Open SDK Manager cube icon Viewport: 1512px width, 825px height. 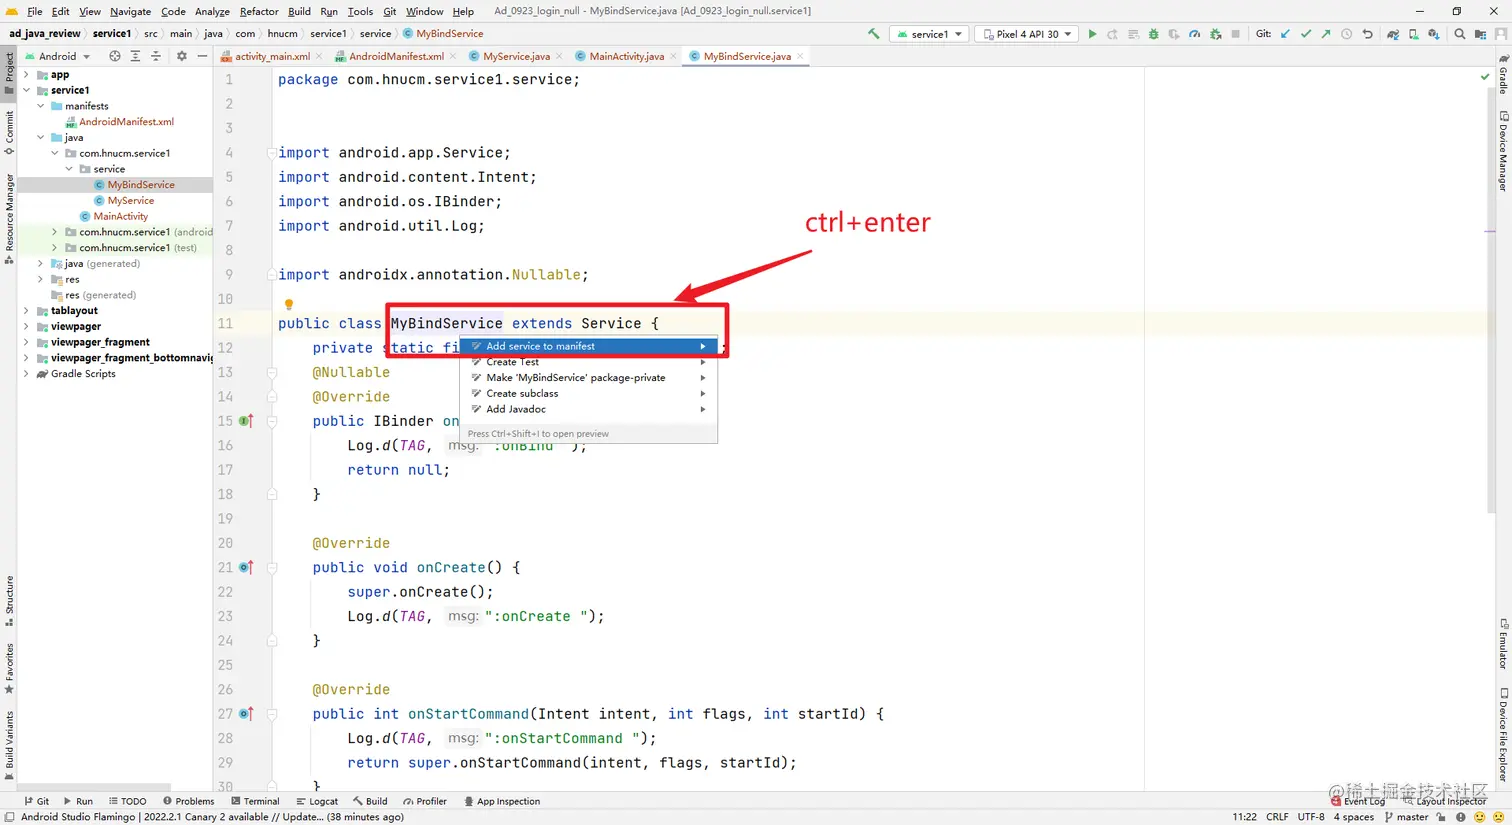coord(1434,34)
